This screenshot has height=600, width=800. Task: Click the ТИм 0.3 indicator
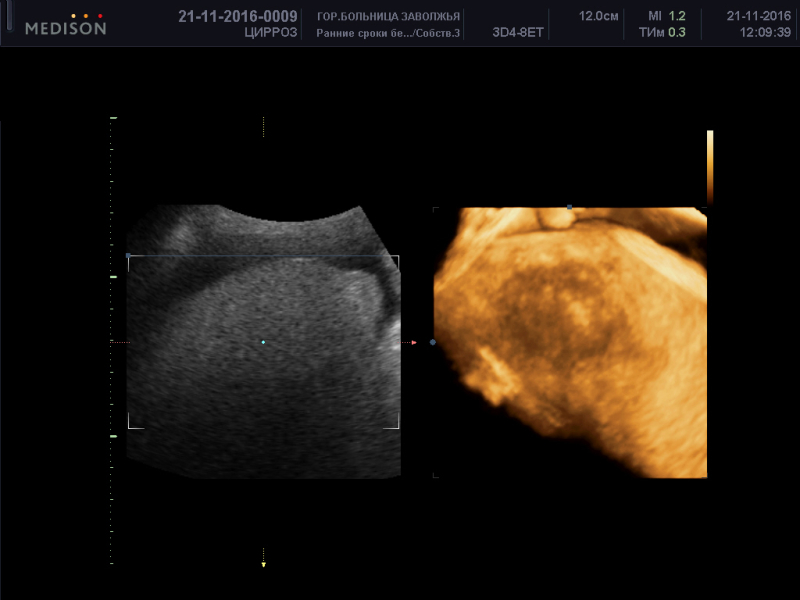(x=662, y=33)
